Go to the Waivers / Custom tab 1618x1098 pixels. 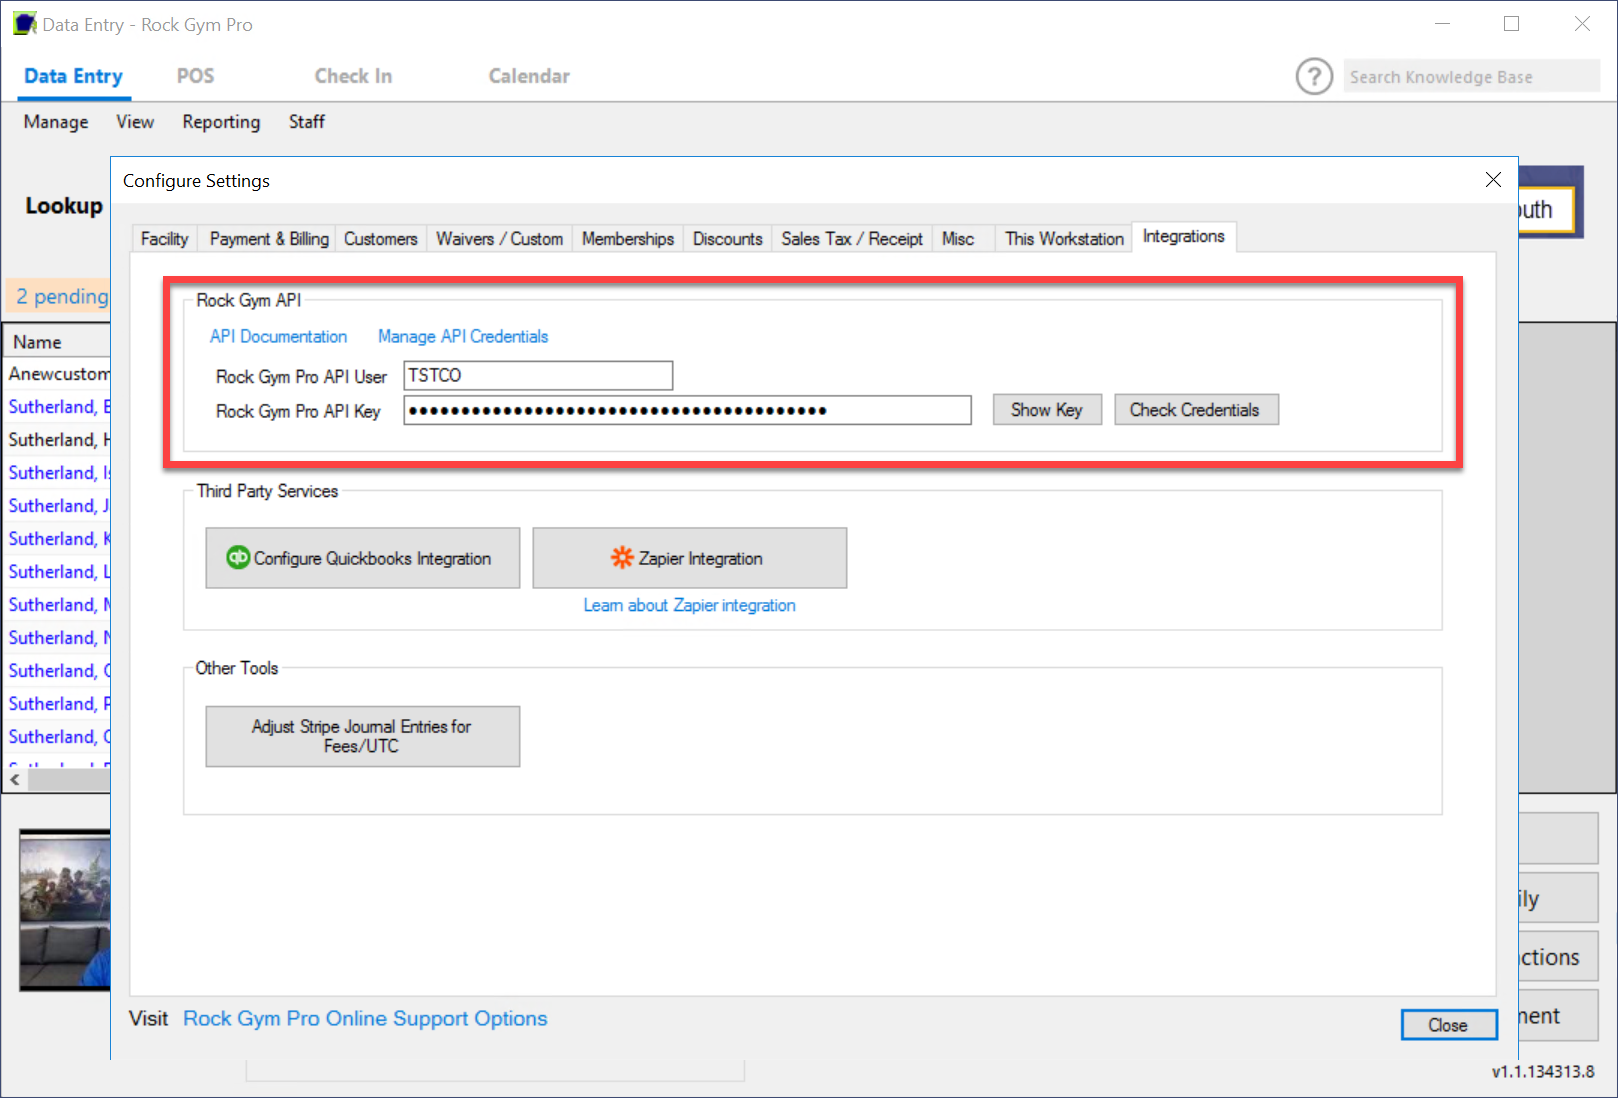click(499, 239)
